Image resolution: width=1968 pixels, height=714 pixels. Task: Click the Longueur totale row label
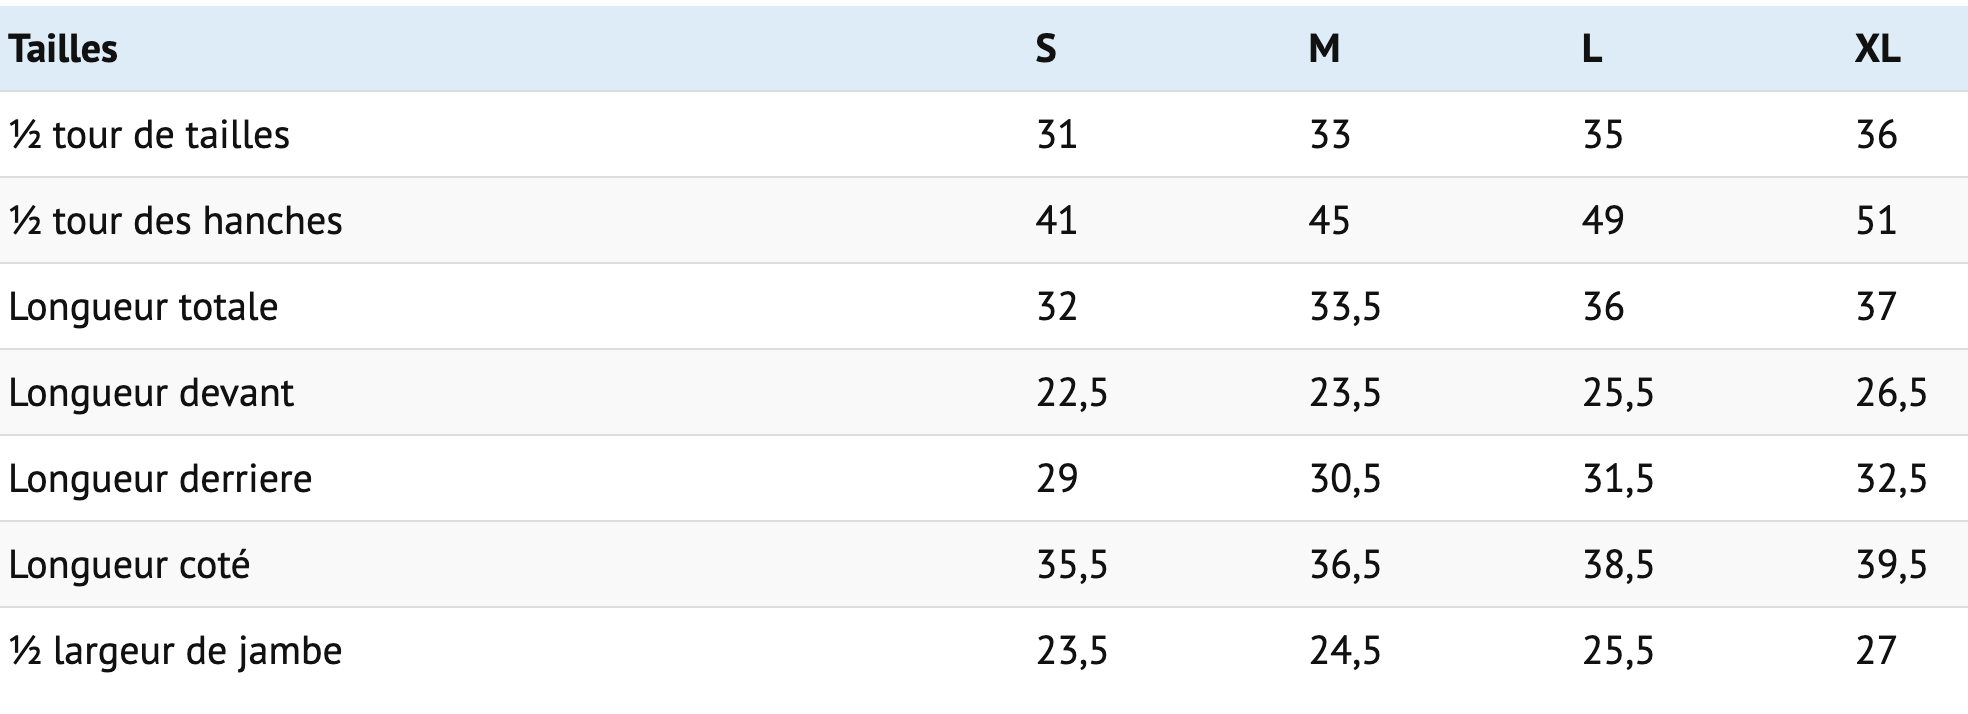pyautogui.click(x=143, y=307)
